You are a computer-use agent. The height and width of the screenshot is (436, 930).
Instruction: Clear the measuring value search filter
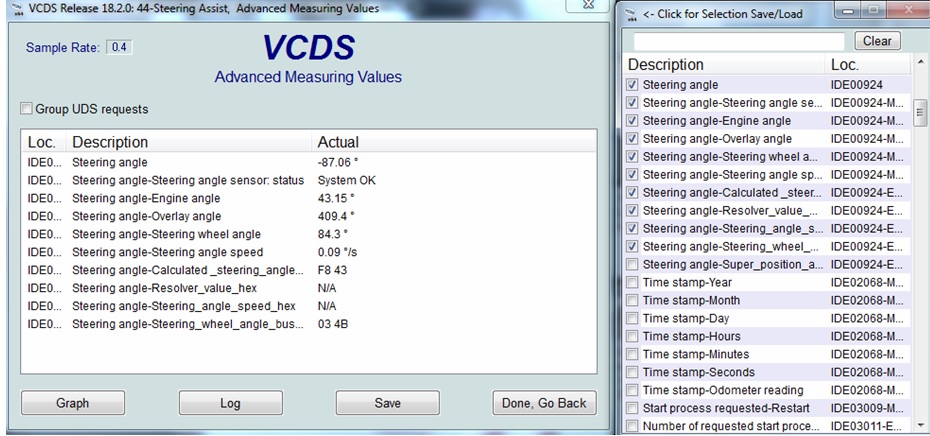pos(877,41)
